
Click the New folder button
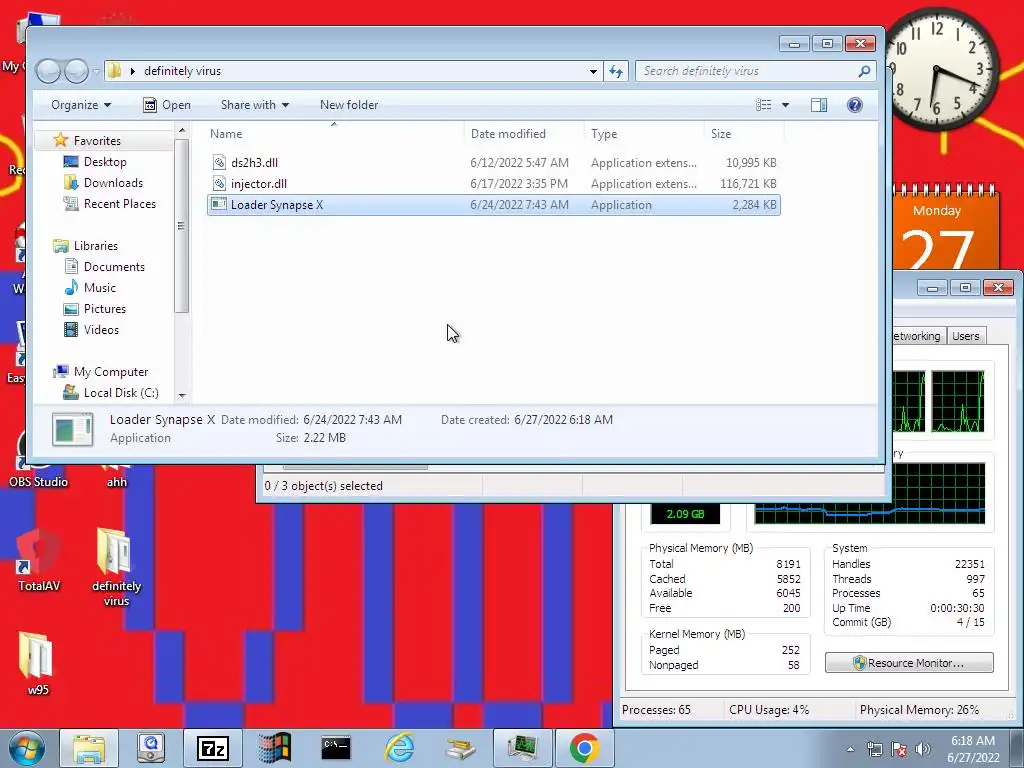(x=349, y=105)
